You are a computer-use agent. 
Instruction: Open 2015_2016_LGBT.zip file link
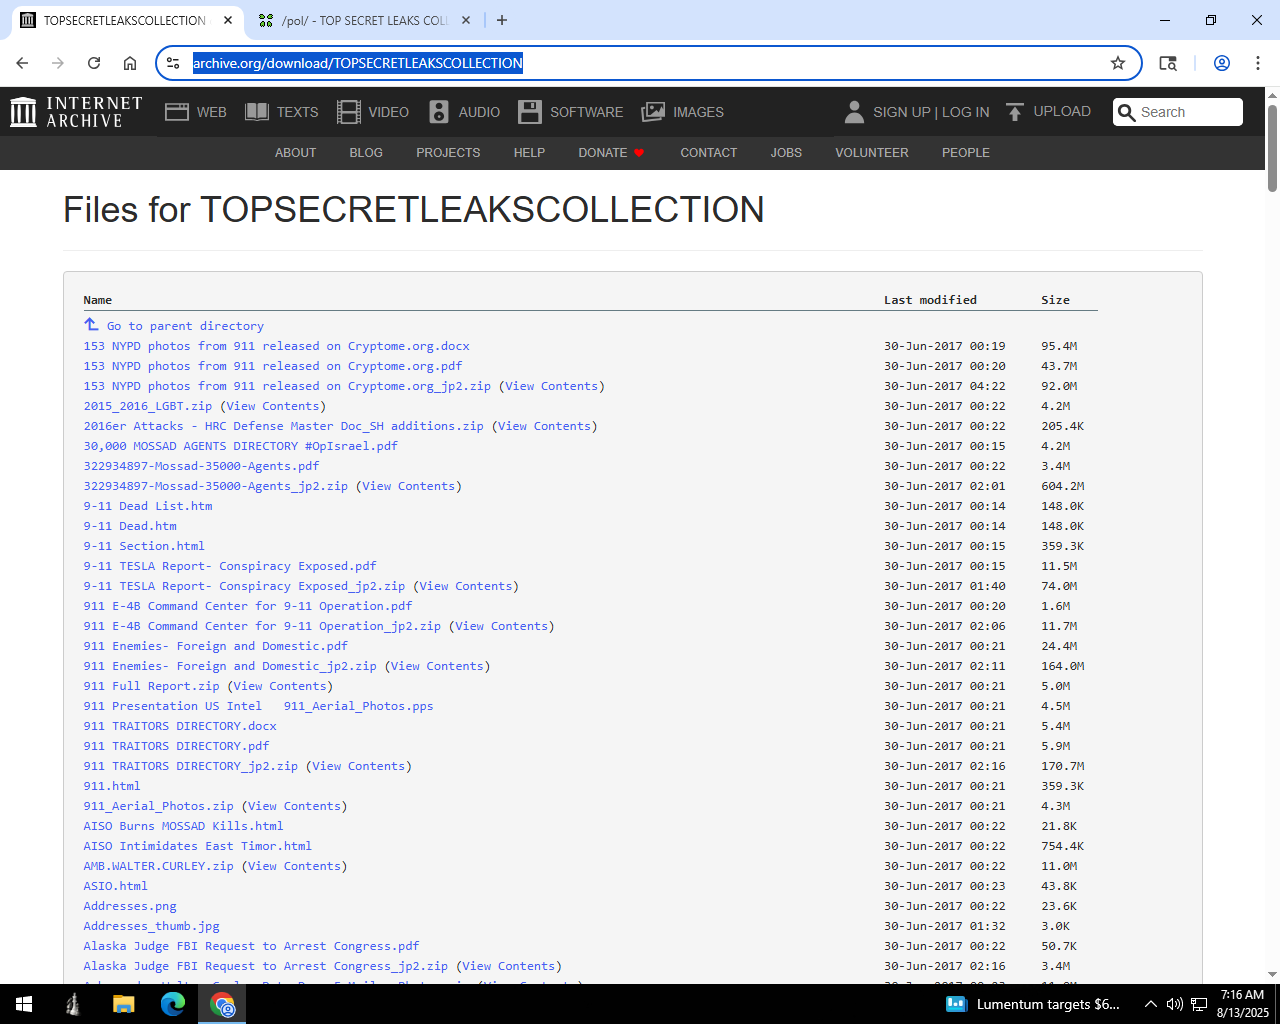[x=148, y=406]
